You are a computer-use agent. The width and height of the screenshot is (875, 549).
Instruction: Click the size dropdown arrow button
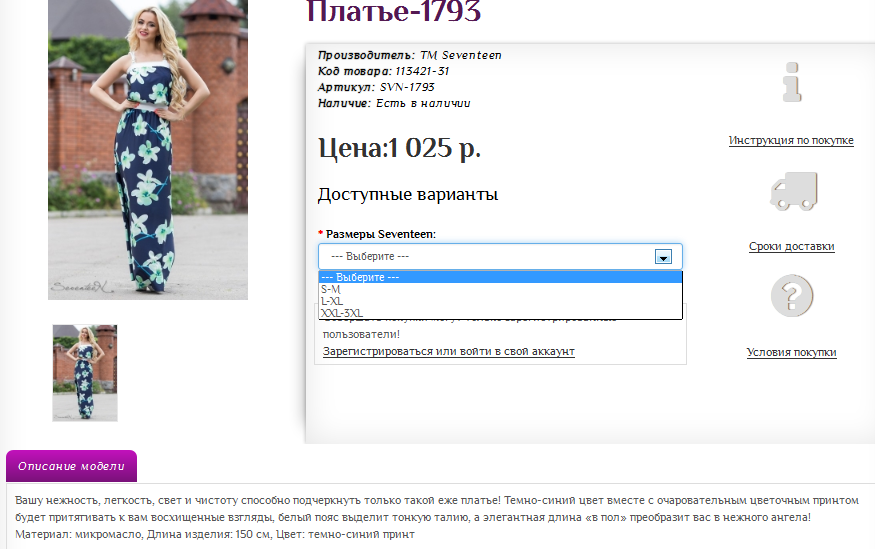663,257
